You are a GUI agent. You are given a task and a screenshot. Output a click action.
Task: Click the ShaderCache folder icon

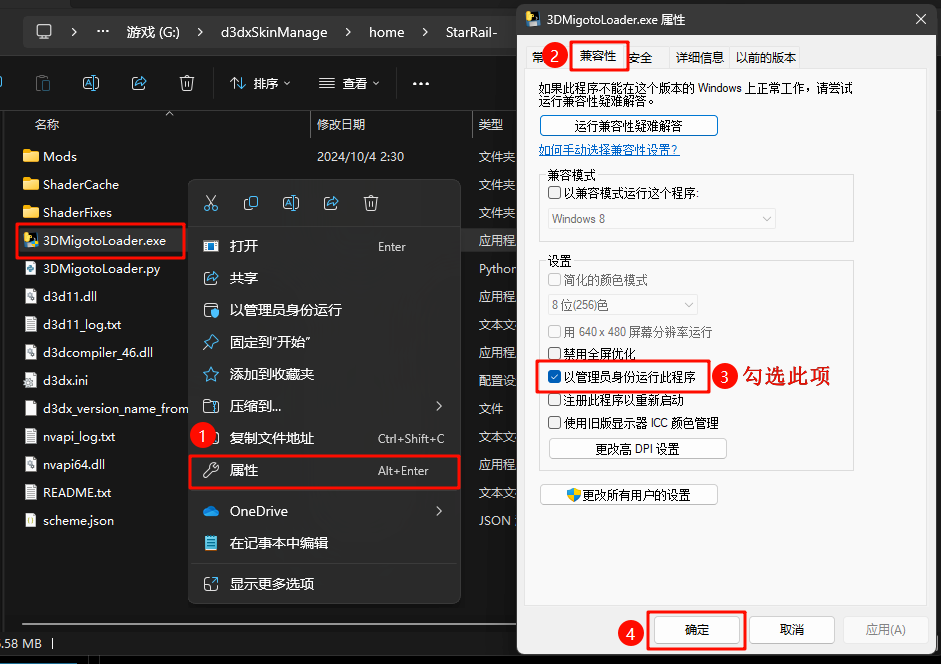click(31, 184)
